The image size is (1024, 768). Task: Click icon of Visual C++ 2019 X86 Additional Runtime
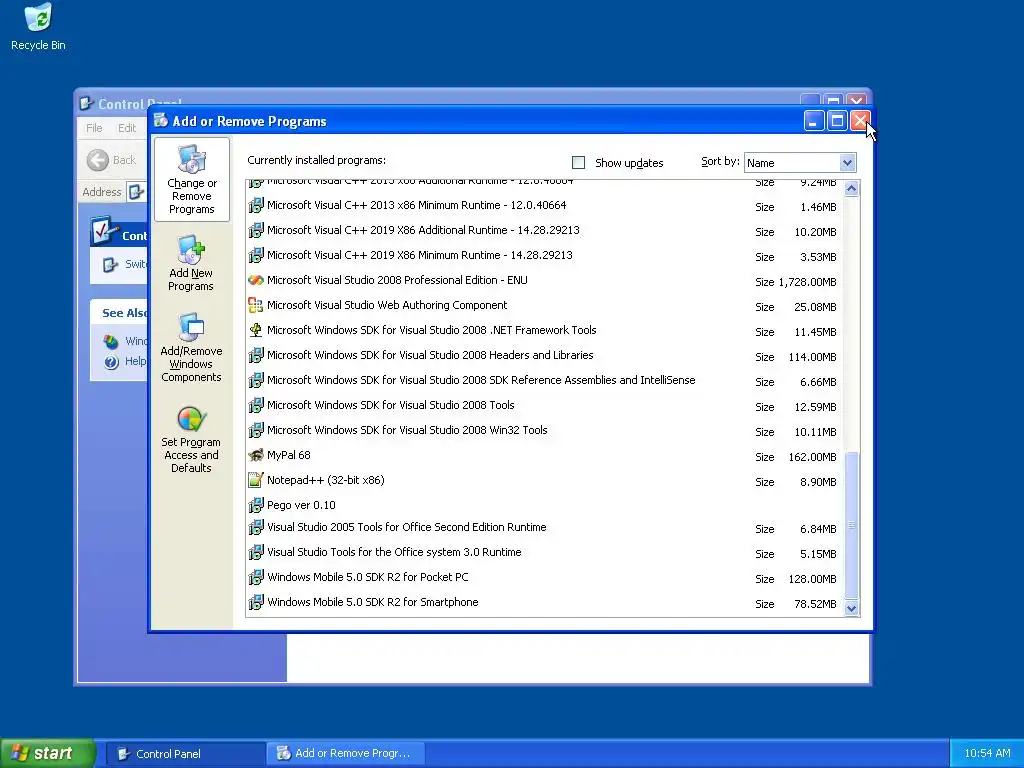(x=256, y=231)
